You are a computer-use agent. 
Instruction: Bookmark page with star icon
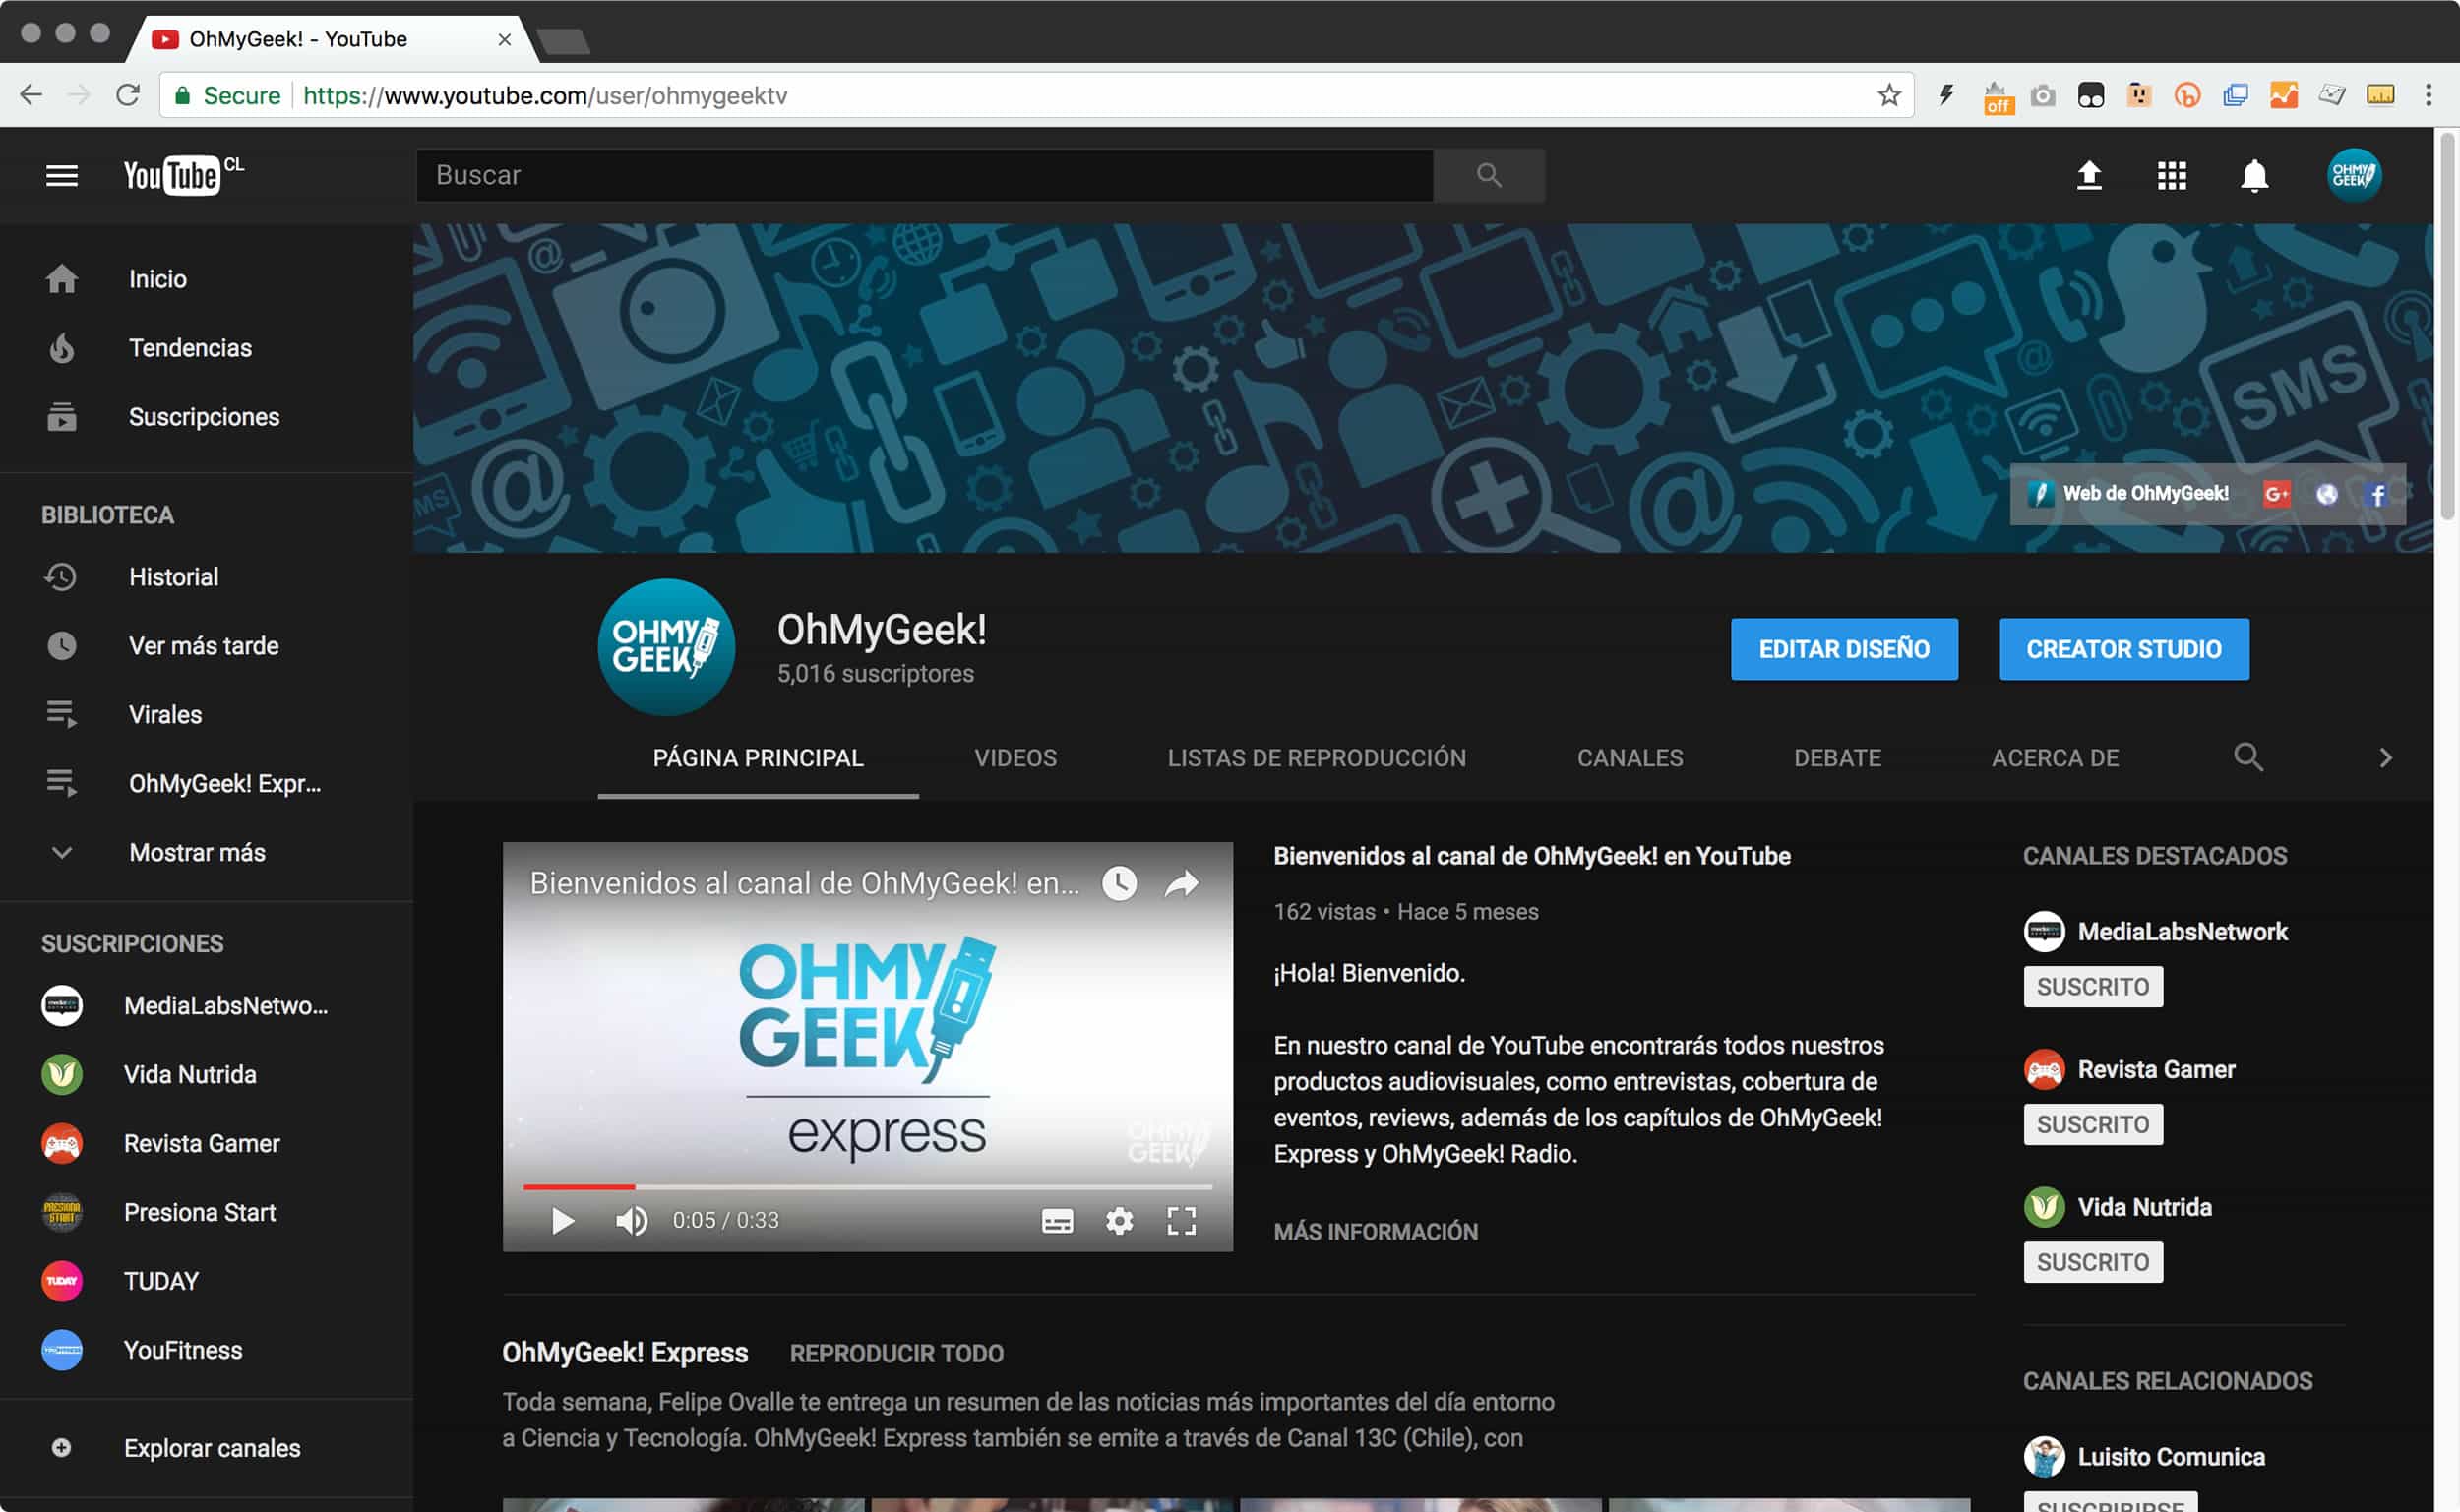tap(1888, 95)
